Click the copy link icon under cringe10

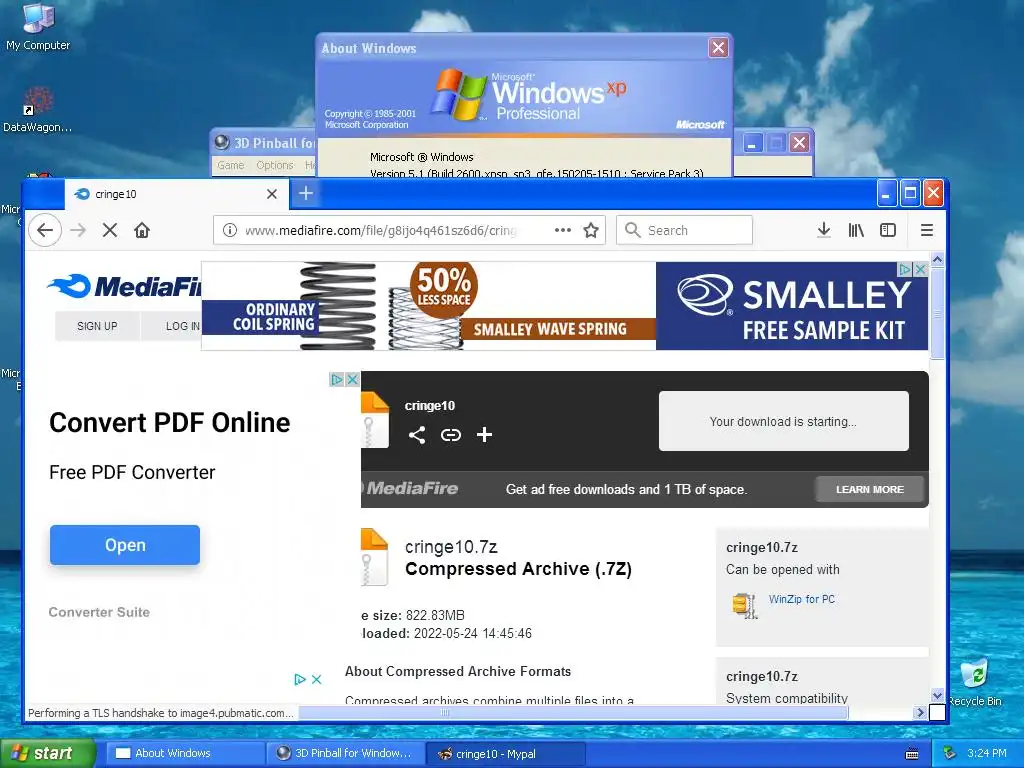point(451,435)
